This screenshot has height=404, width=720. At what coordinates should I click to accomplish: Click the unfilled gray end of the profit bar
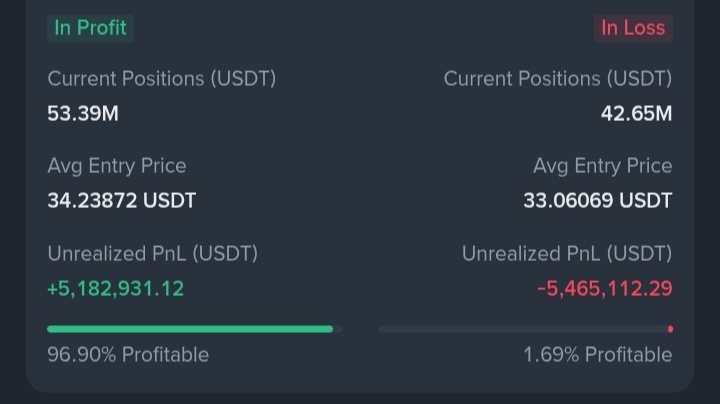tap(338, 328)
